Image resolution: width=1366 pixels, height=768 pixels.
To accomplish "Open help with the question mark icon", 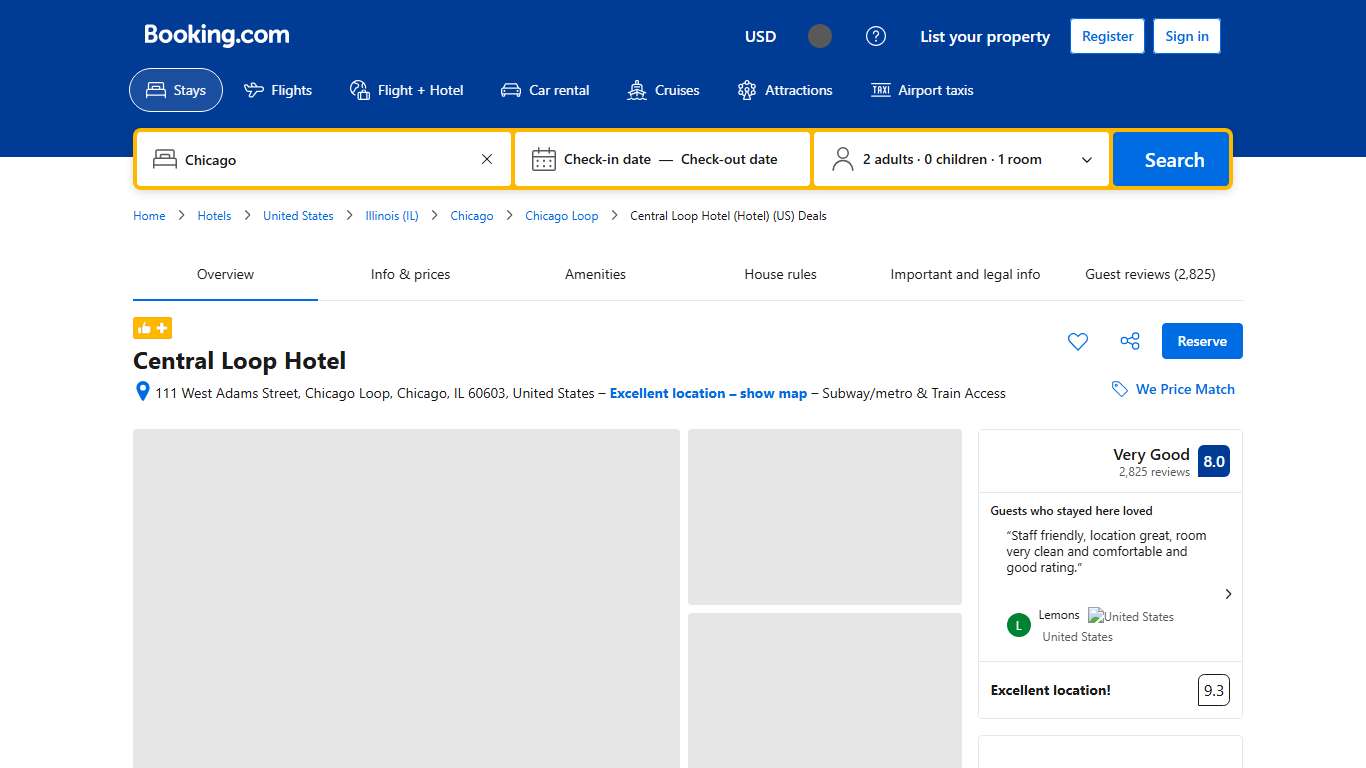I will coord(876,36).
